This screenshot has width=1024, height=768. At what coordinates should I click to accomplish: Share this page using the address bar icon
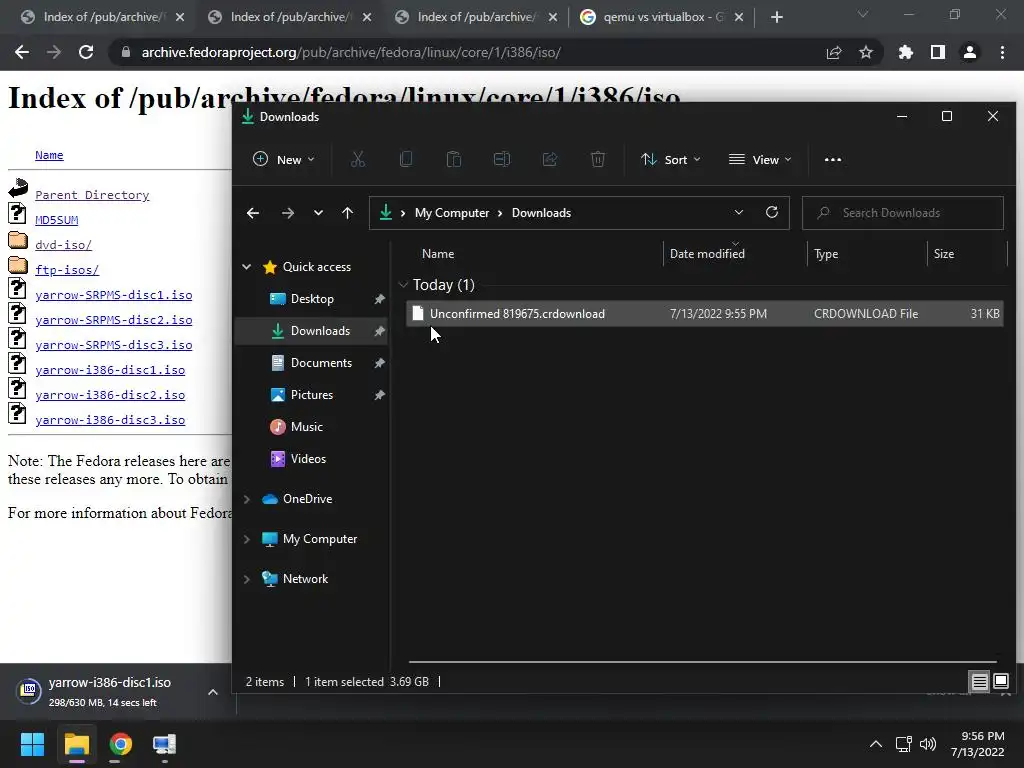tap(834, 52)
